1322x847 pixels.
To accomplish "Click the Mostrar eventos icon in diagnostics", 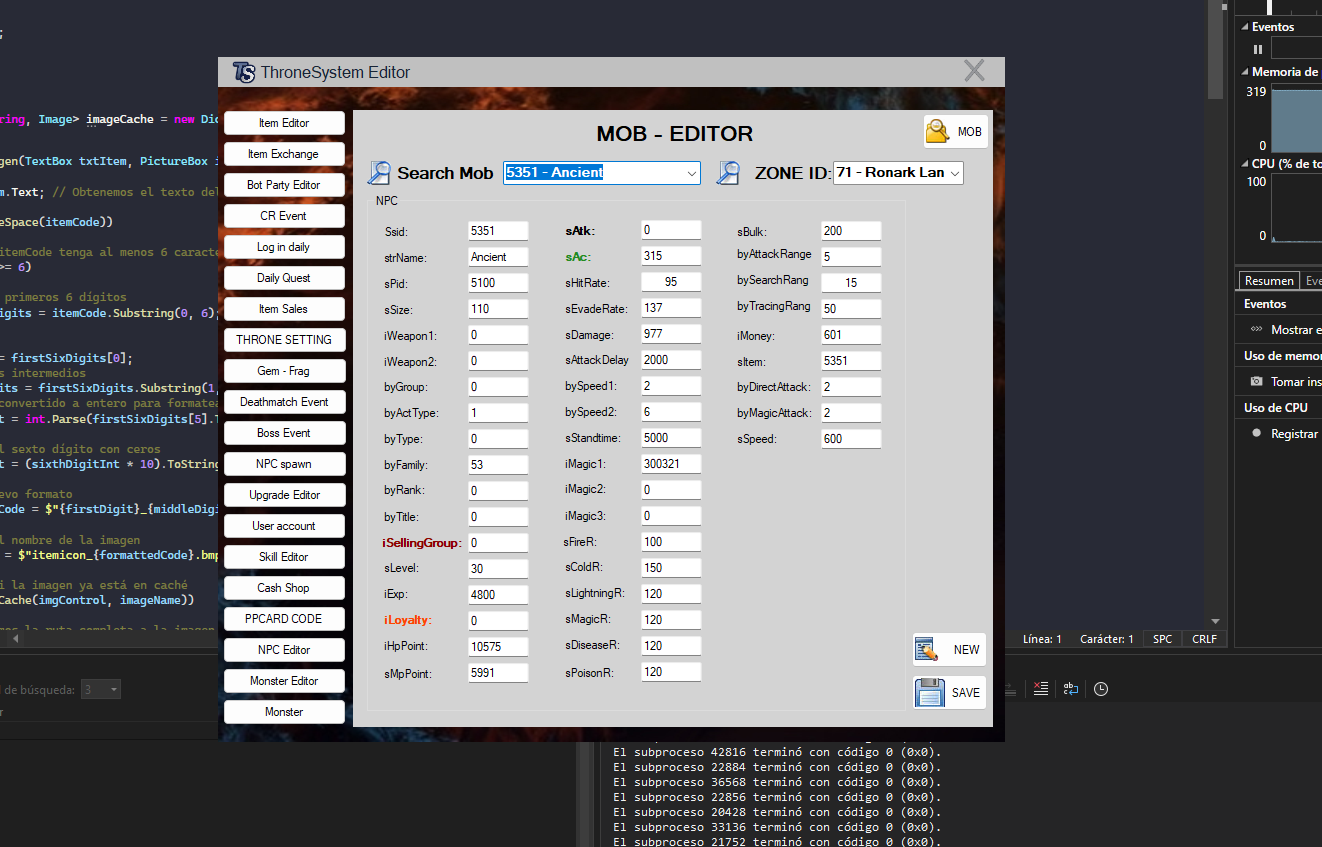I will [1256, 329].
